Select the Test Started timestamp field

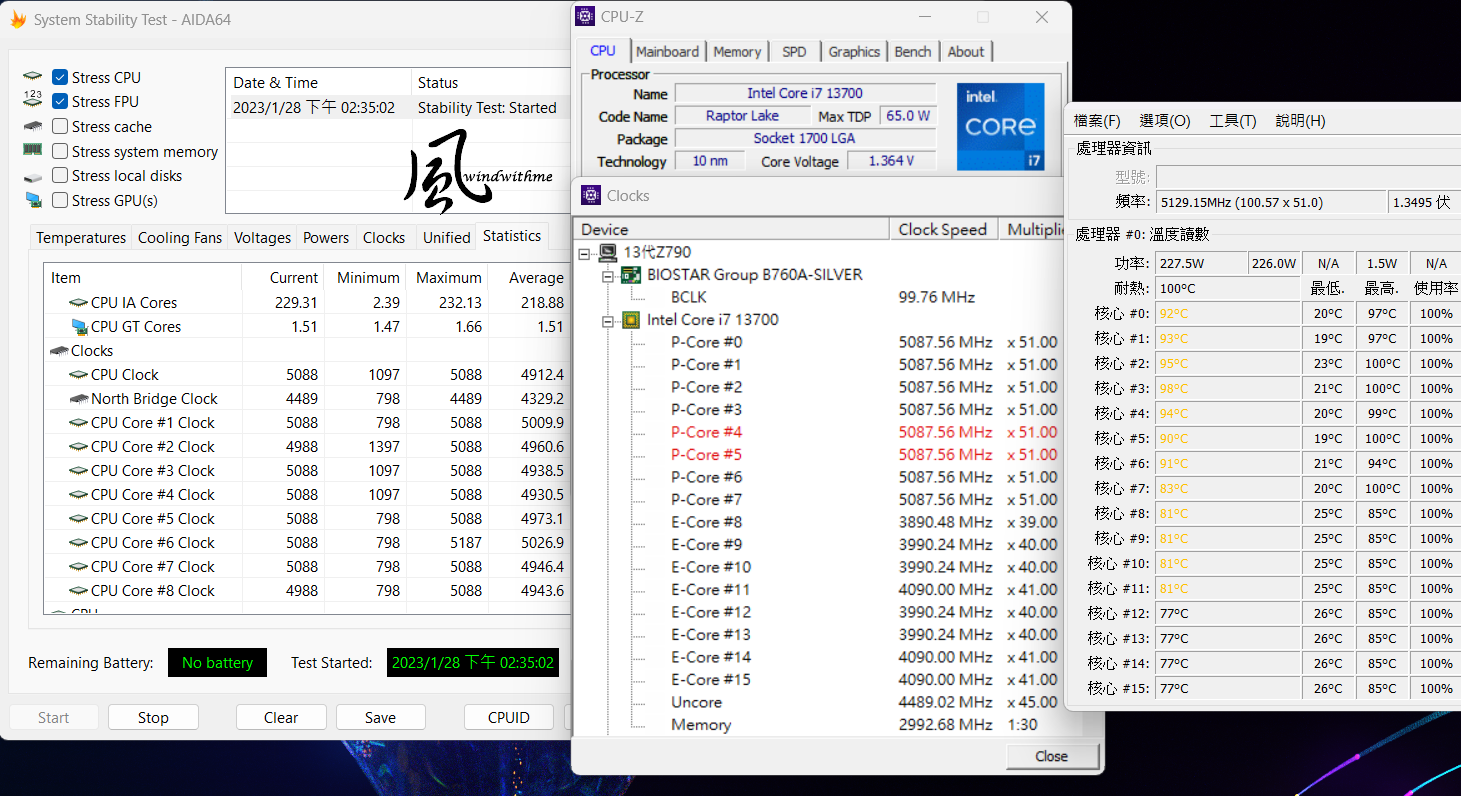pos(472,662)
